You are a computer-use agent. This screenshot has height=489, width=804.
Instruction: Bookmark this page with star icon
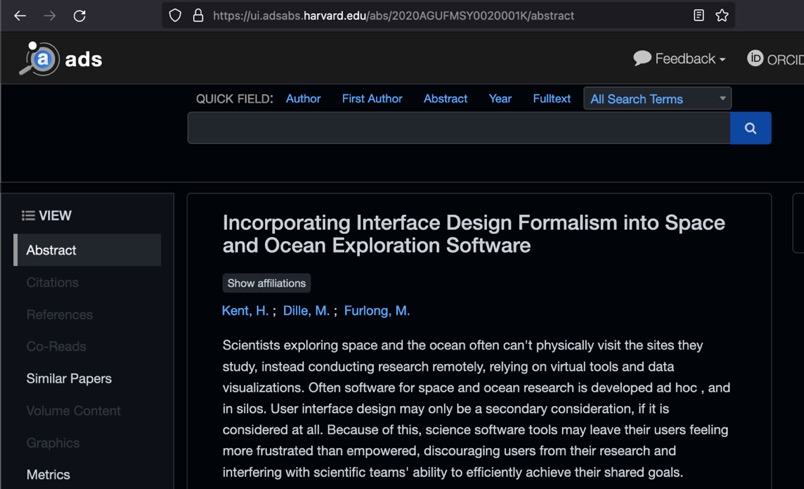722,16
